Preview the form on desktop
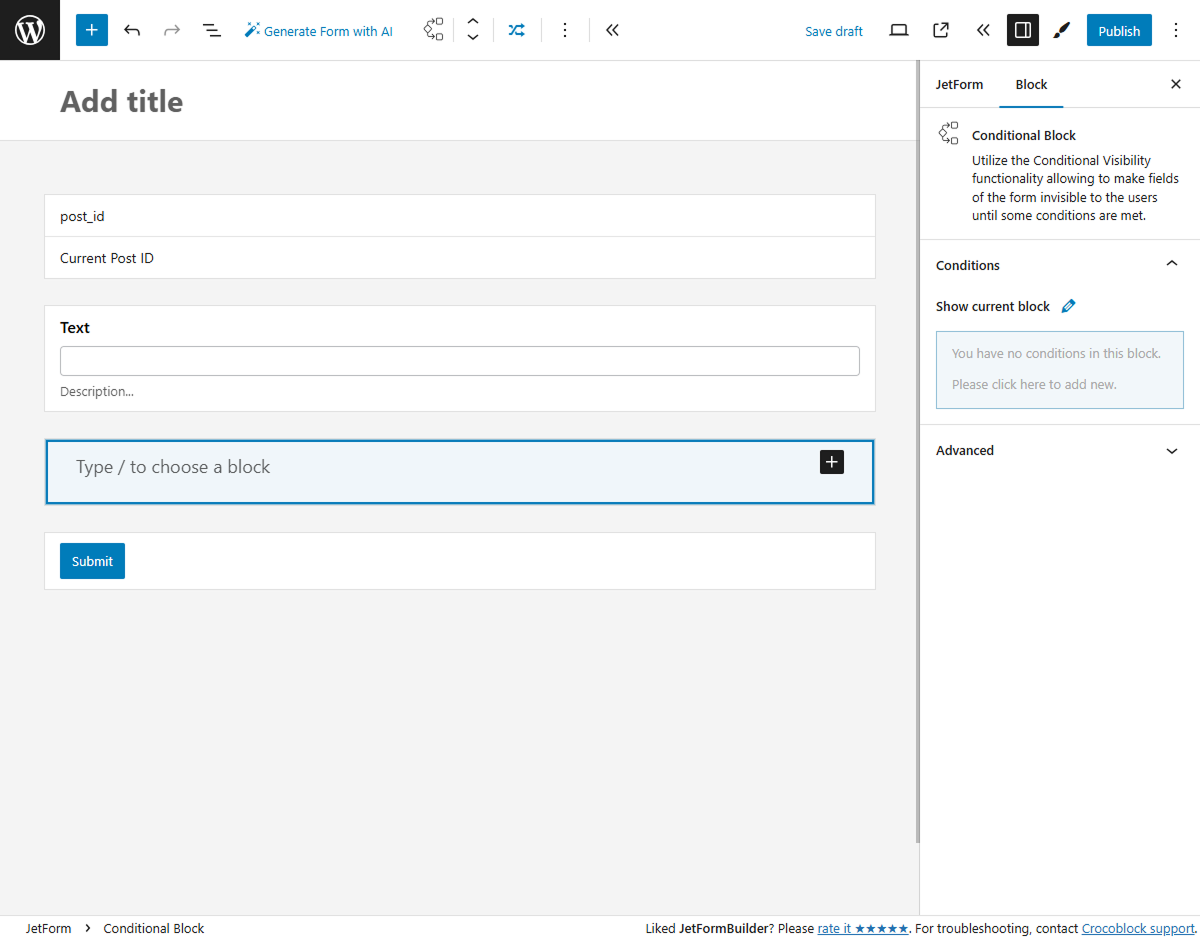Image resolution: width=1200 pixels, height=940 pixels. point(898,30)
